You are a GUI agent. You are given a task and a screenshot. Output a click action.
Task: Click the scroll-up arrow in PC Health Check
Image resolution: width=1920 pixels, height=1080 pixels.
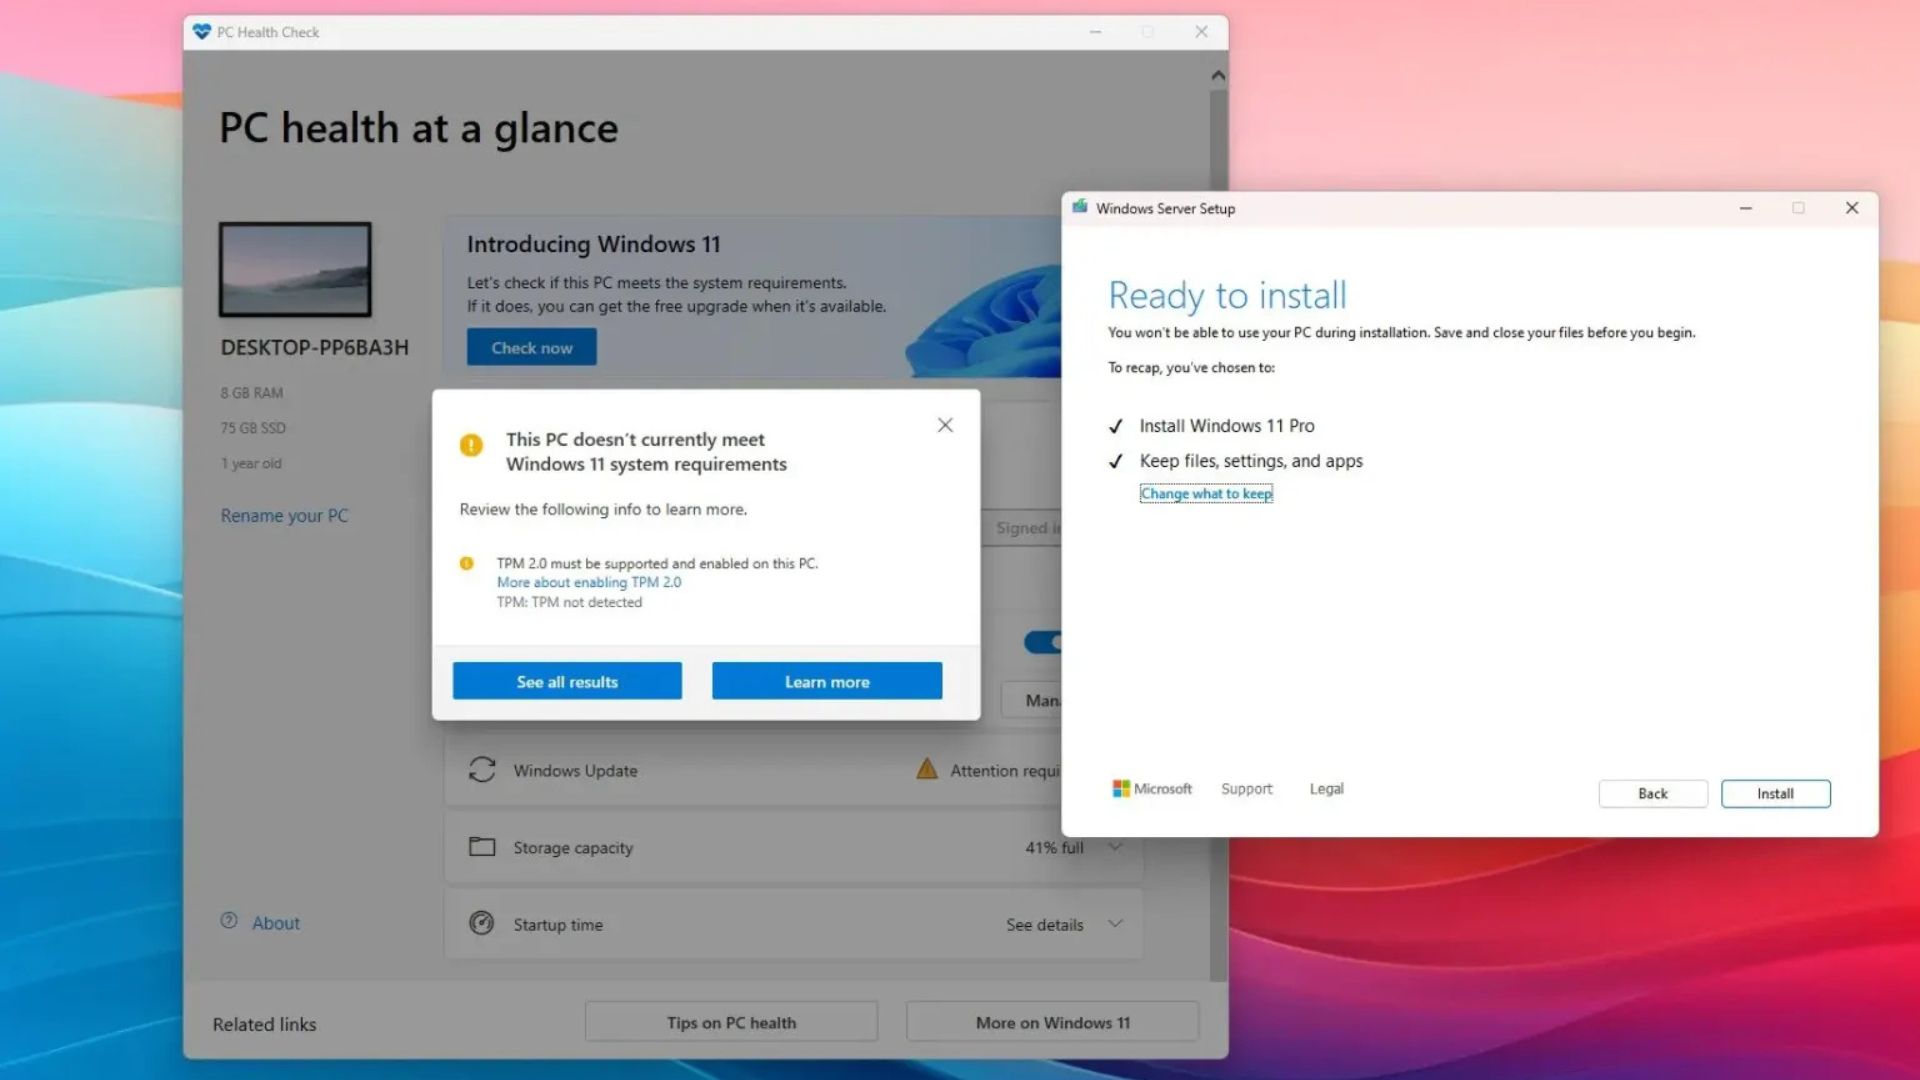[x=1218, y=74]
